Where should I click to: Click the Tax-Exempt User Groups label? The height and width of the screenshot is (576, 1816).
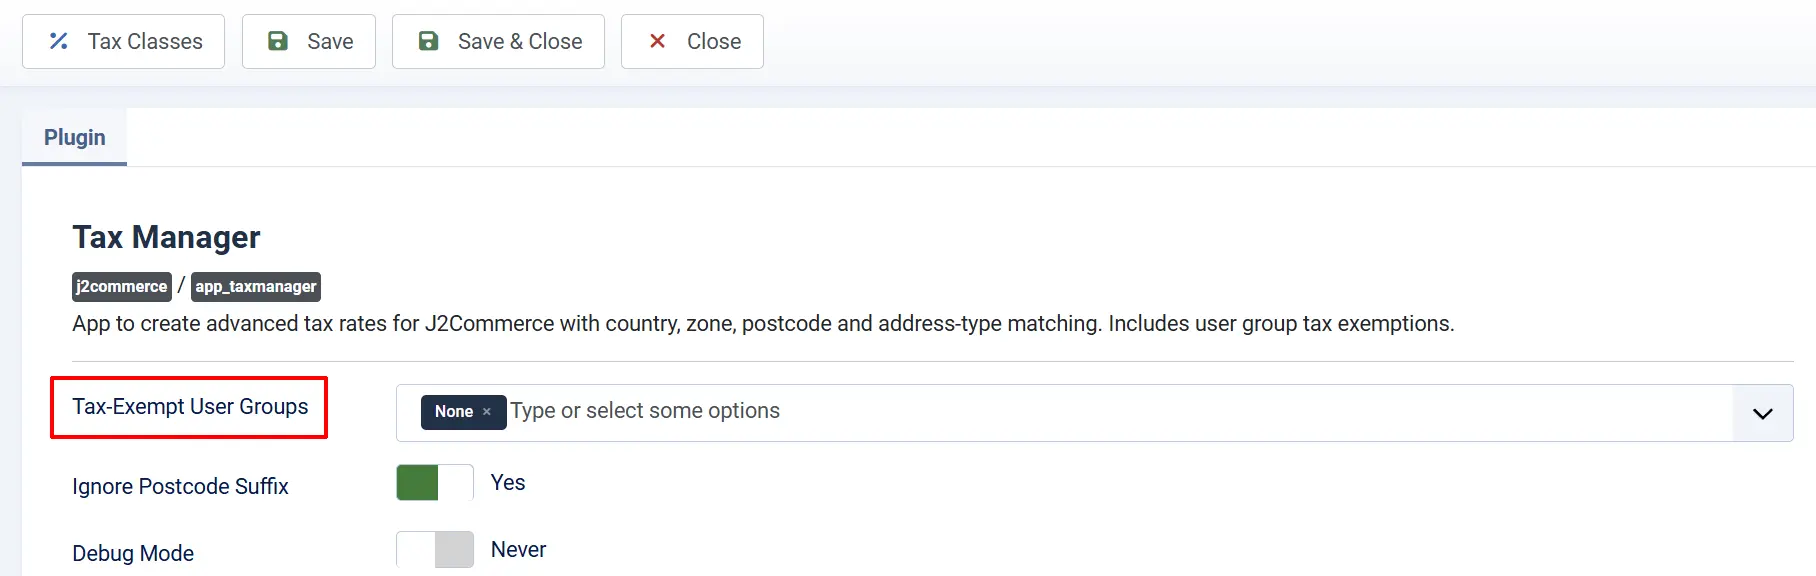[x=190, y=407]
